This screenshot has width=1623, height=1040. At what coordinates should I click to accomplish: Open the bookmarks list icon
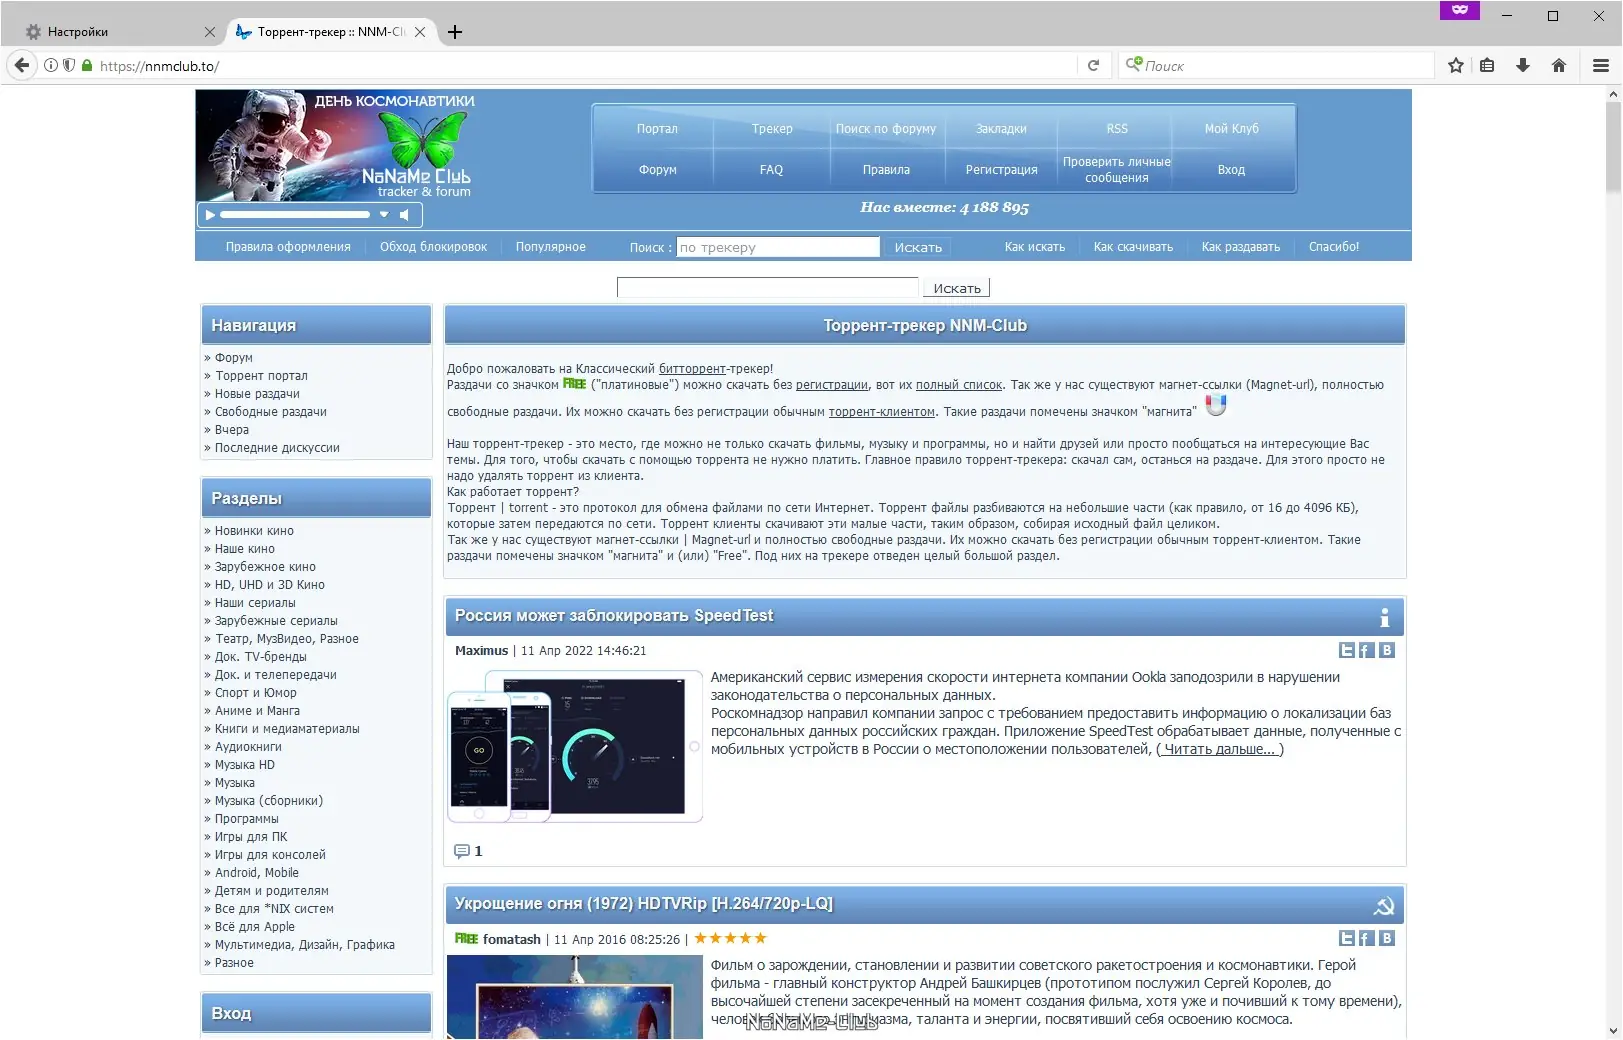pos(1487,66)
